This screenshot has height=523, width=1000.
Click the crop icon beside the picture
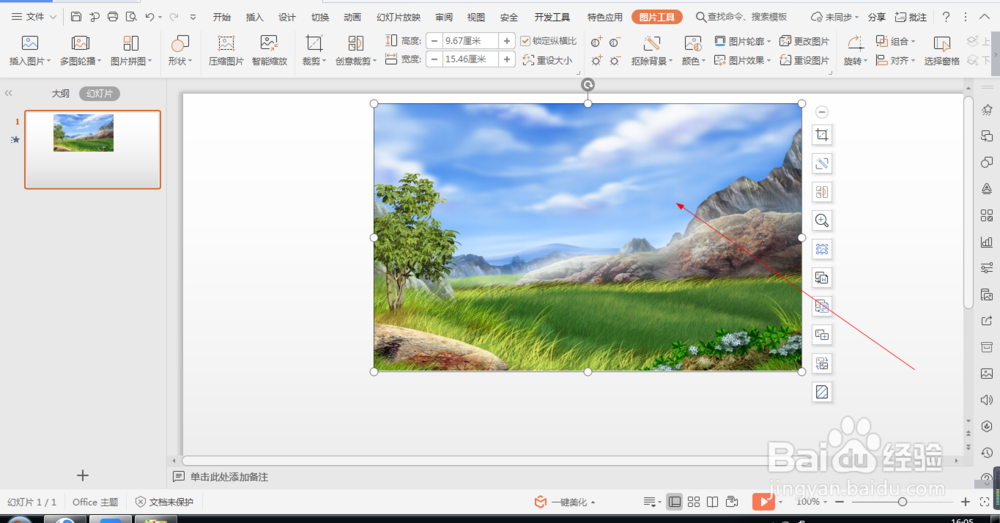[x=821, y=135]
